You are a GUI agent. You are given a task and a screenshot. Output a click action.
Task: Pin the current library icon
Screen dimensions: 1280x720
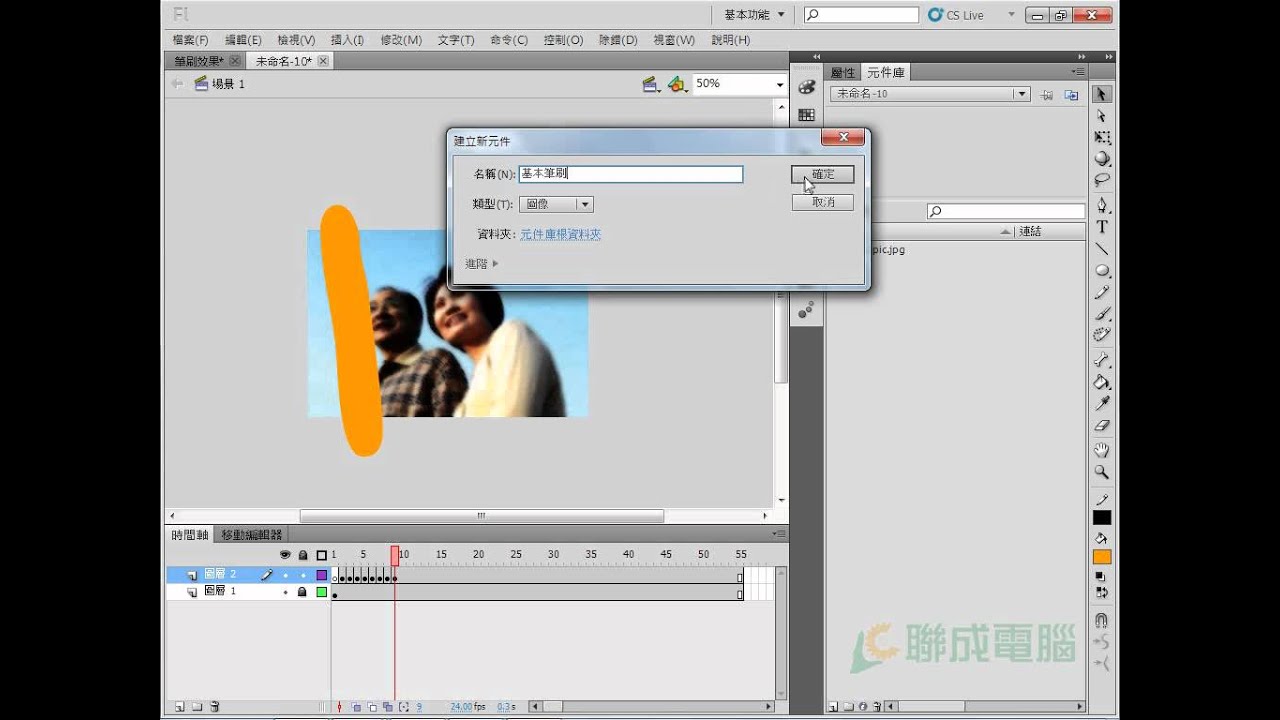(x=1047, y=95)
